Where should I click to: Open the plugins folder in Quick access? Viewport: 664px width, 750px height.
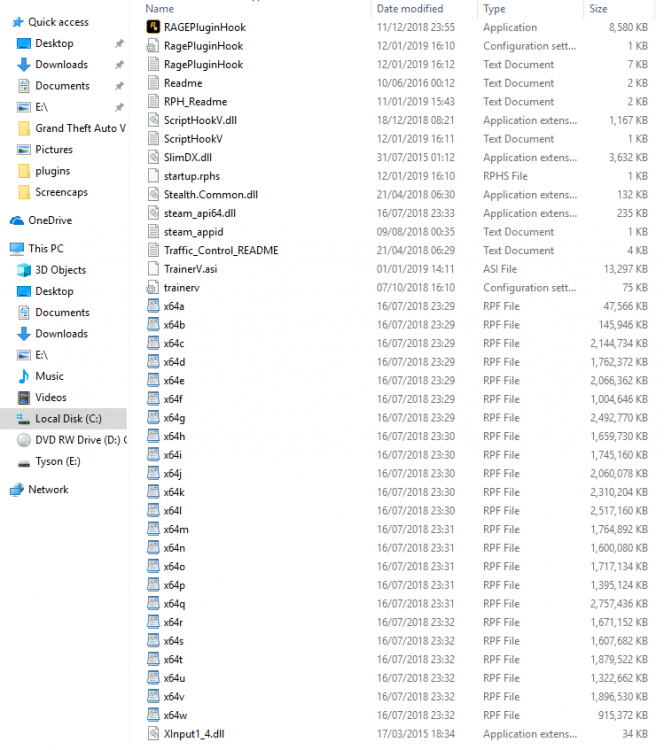(53, 171)
